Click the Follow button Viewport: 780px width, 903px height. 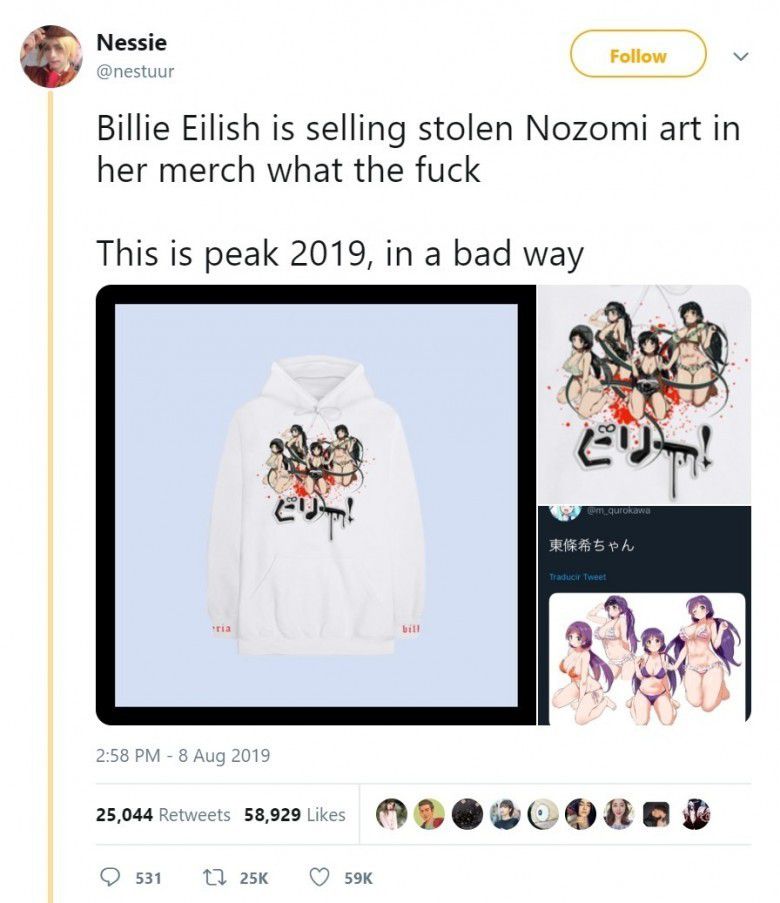(638, 54)
